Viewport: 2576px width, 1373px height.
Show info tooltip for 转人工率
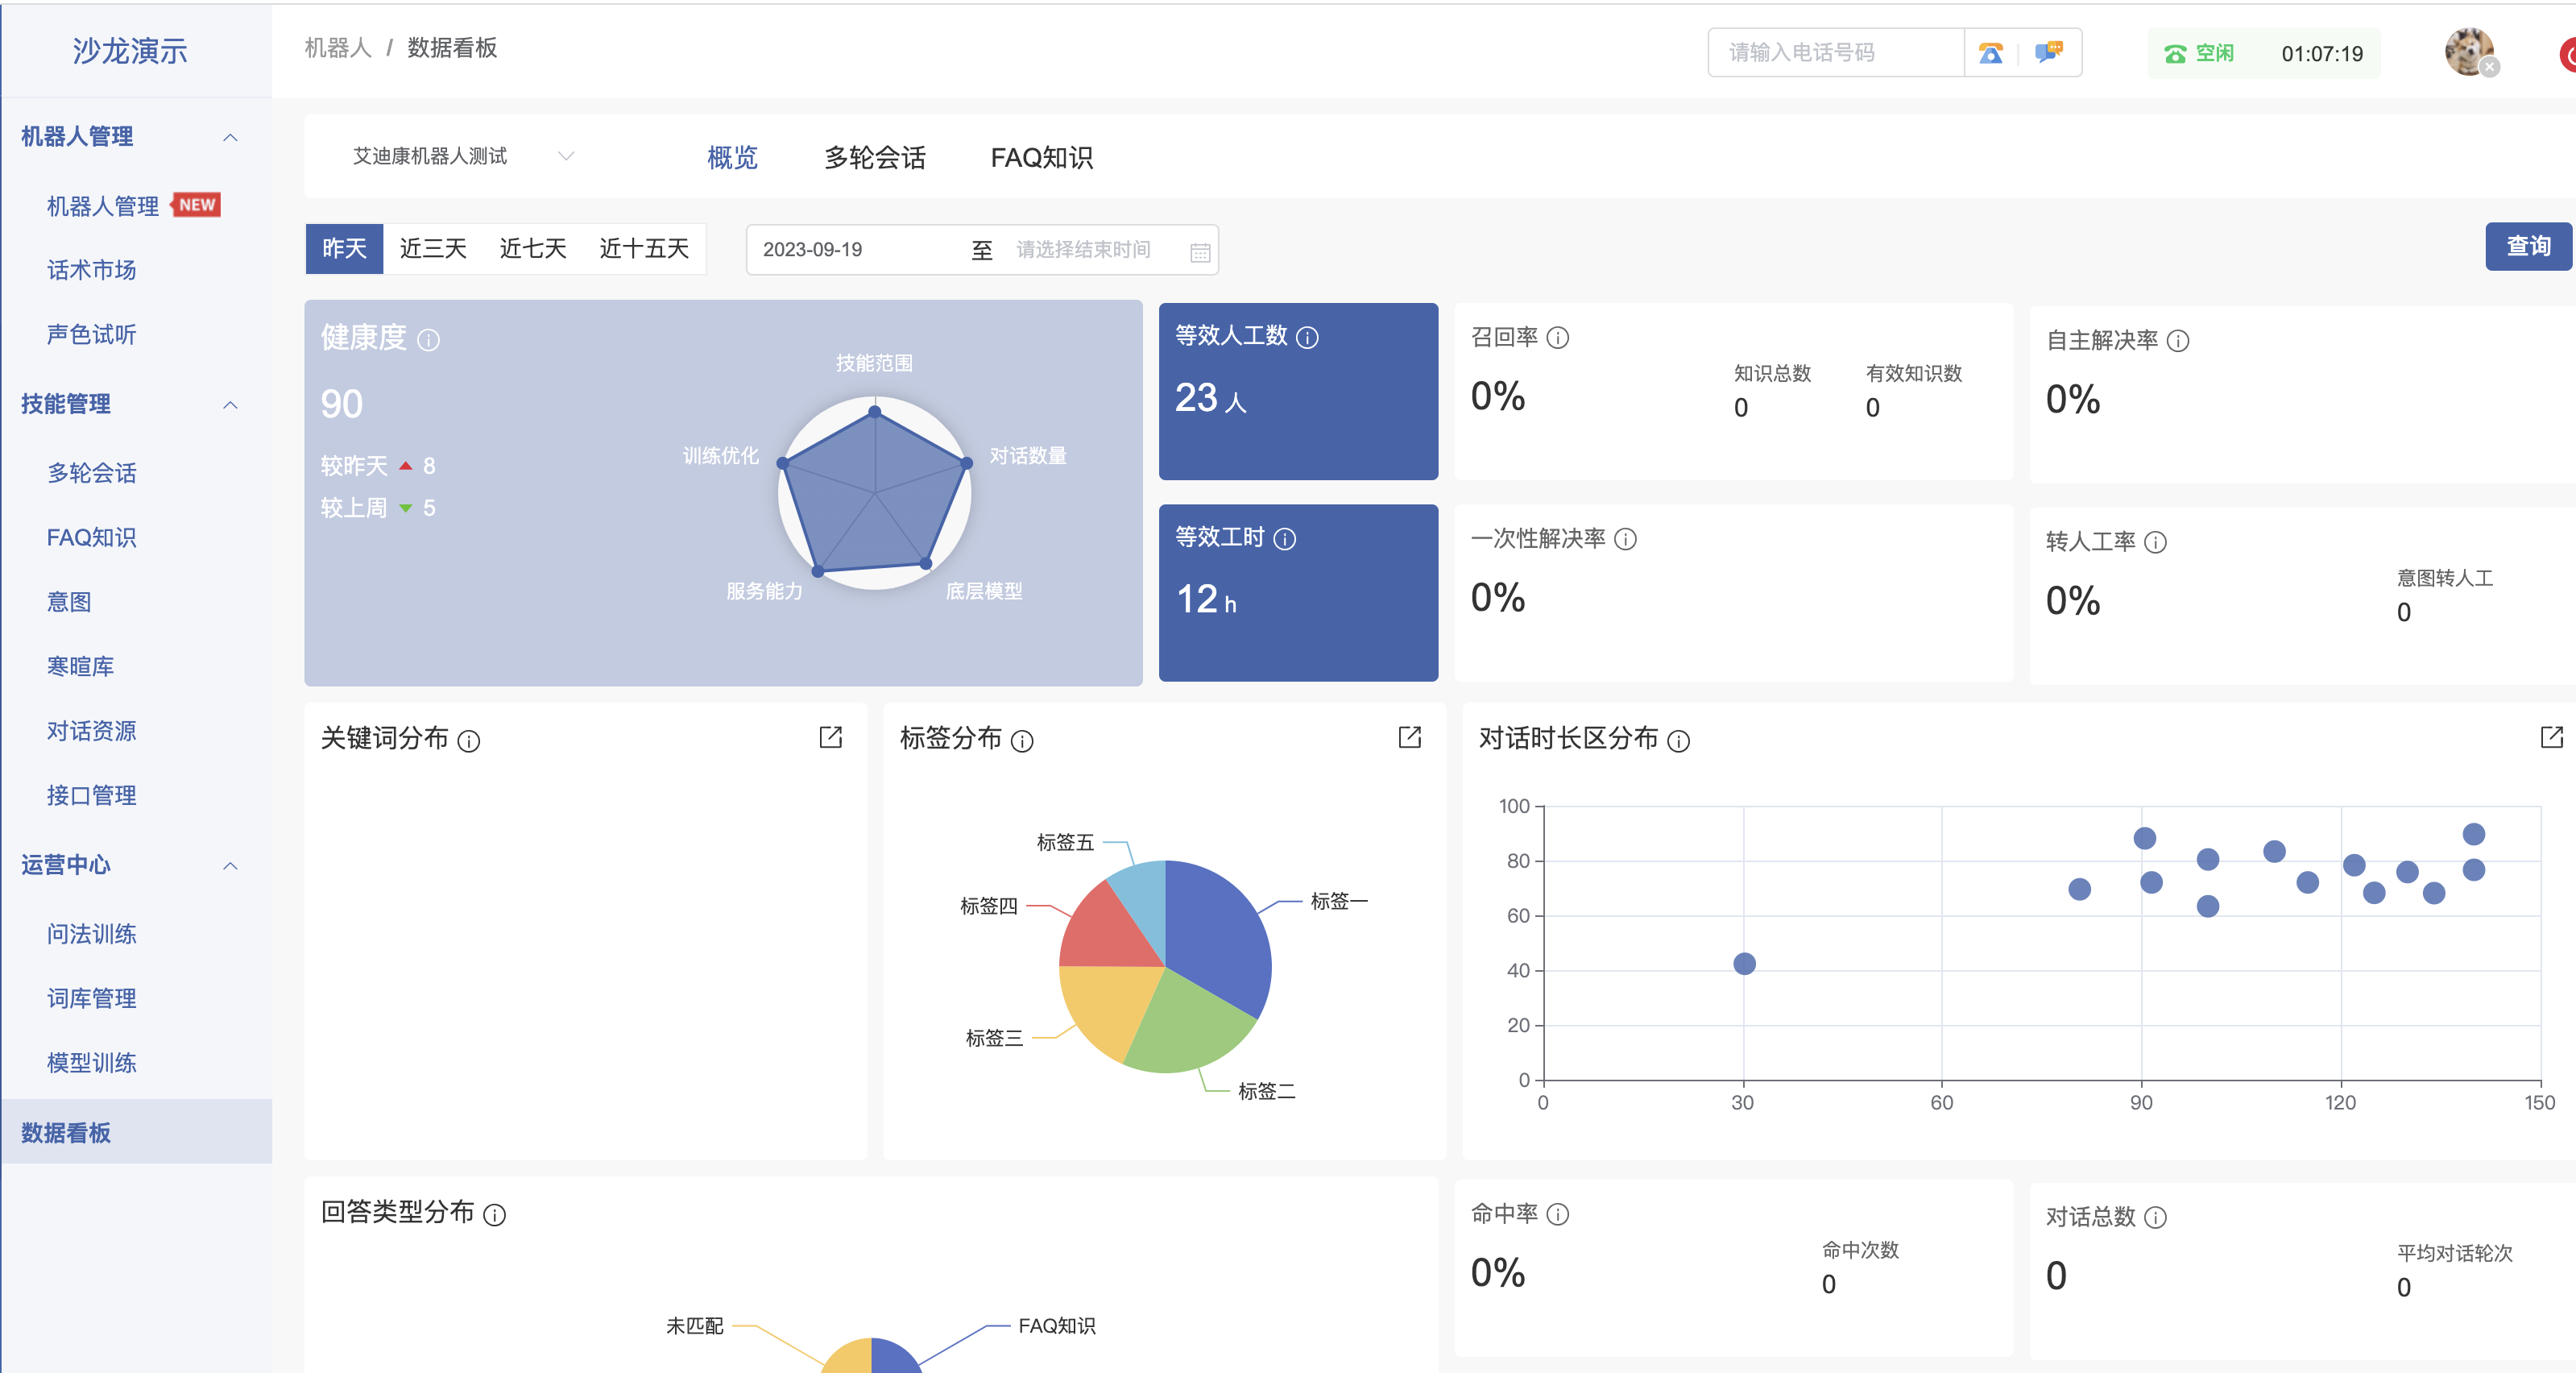[2156, 543]
